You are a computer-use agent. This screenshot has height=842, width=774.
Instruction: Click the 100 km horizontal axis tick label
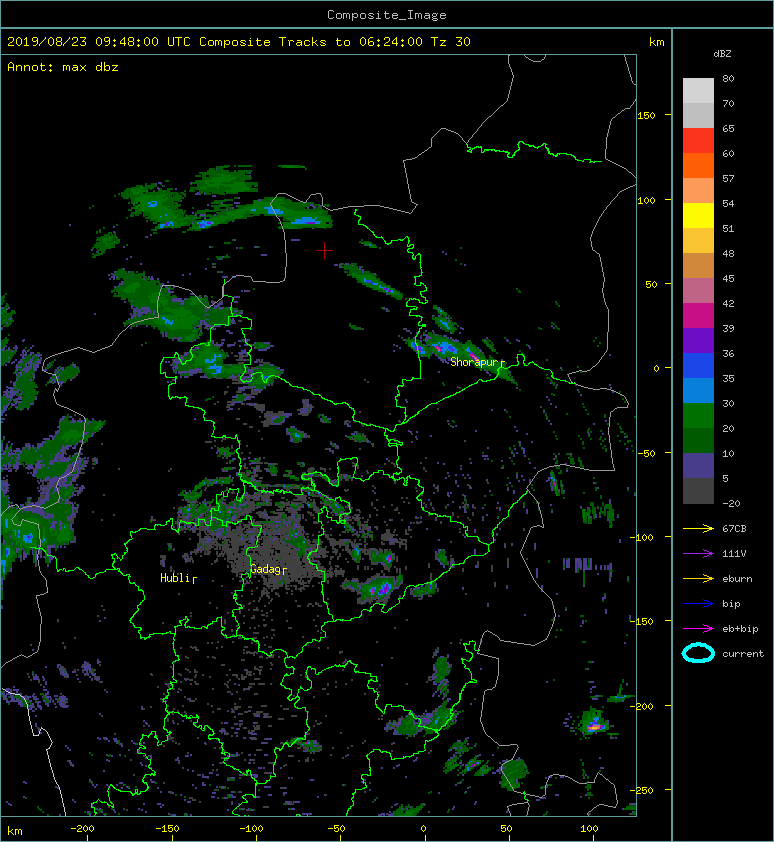pos(589,829)
